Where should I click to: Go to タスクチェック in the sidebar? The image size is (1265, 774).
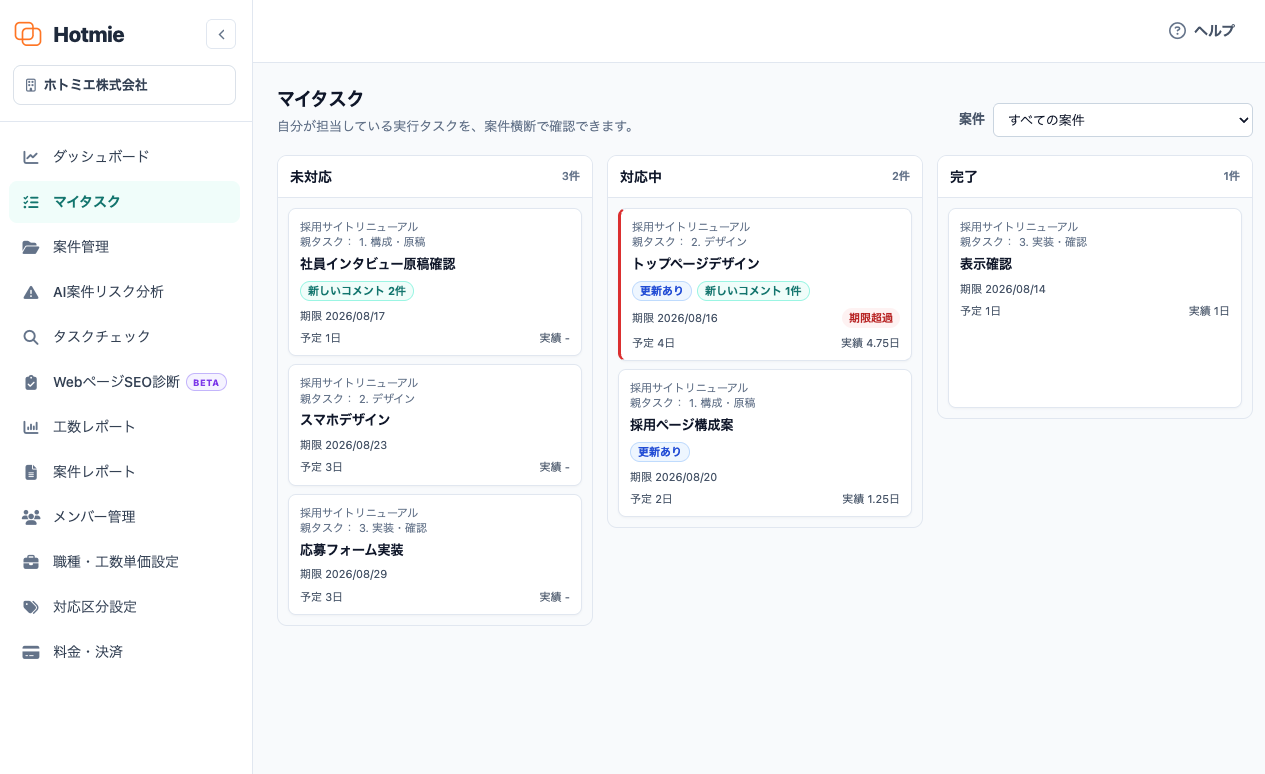tap(124, 337)
